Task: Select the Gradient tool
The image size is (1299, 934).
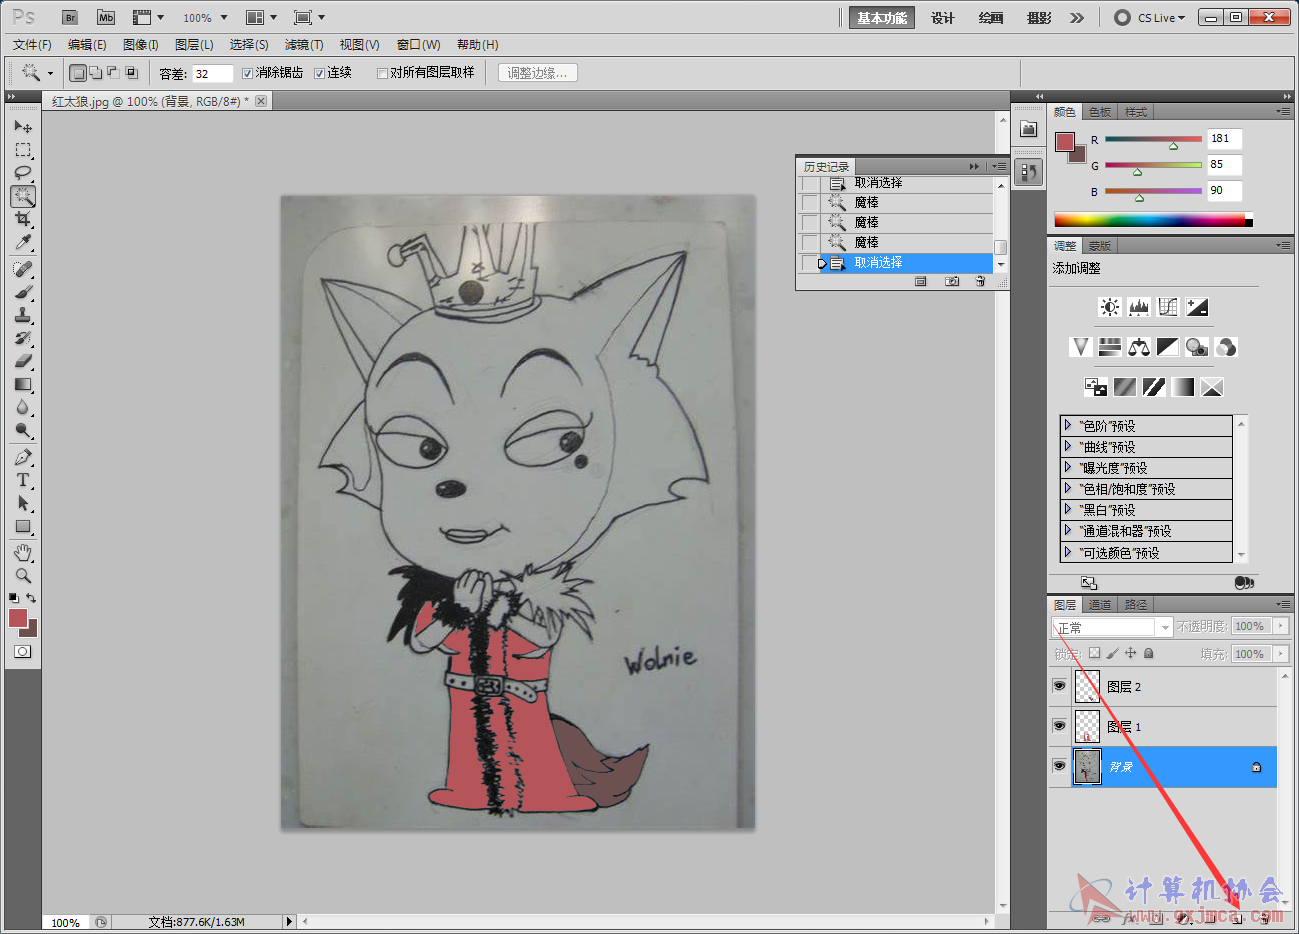Action: point(23,384)
